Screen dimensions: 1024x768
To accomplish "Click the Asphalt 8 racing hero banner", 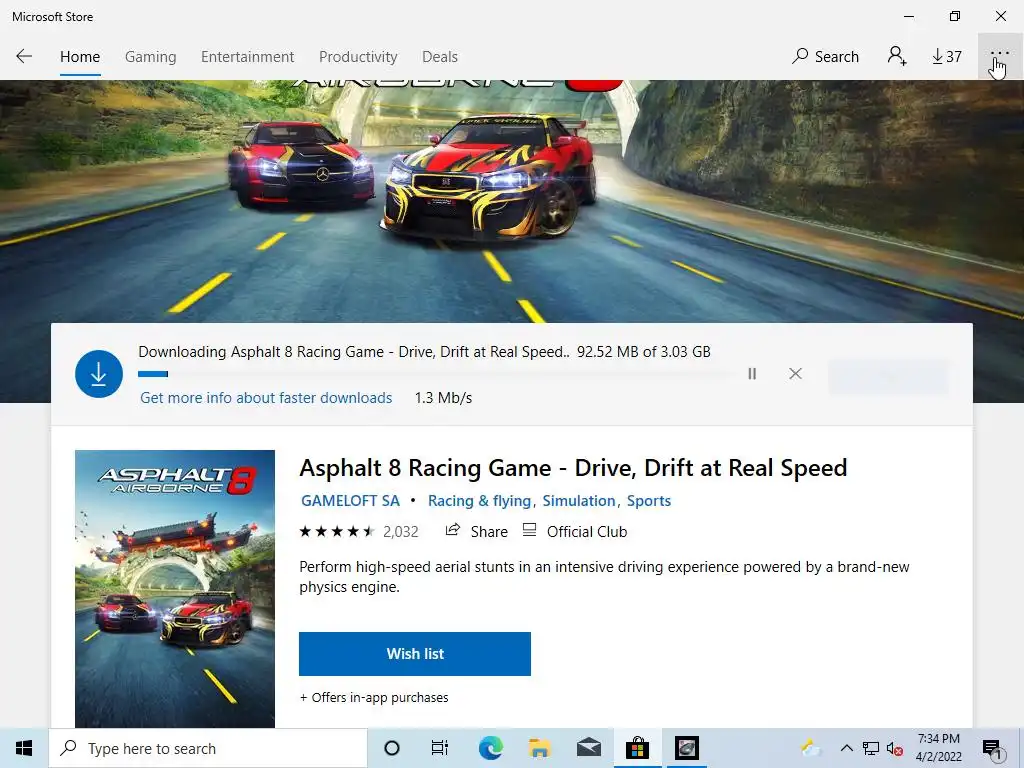I will coord(512,201).
